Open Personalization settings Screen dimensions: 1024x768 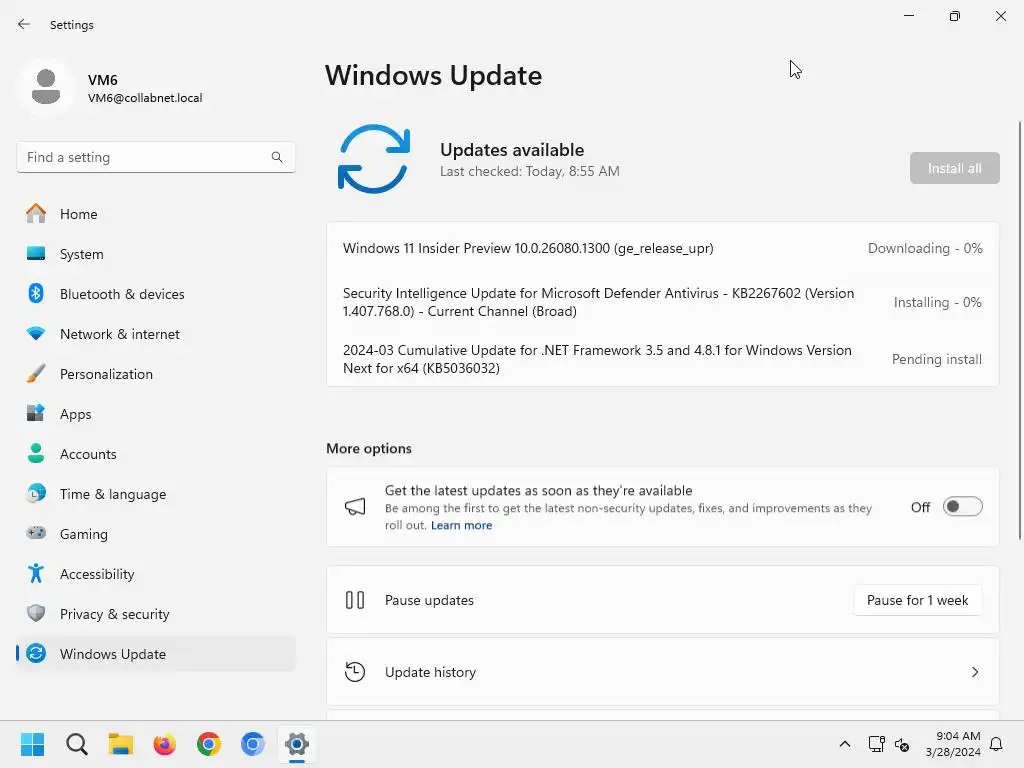[155, 374]
